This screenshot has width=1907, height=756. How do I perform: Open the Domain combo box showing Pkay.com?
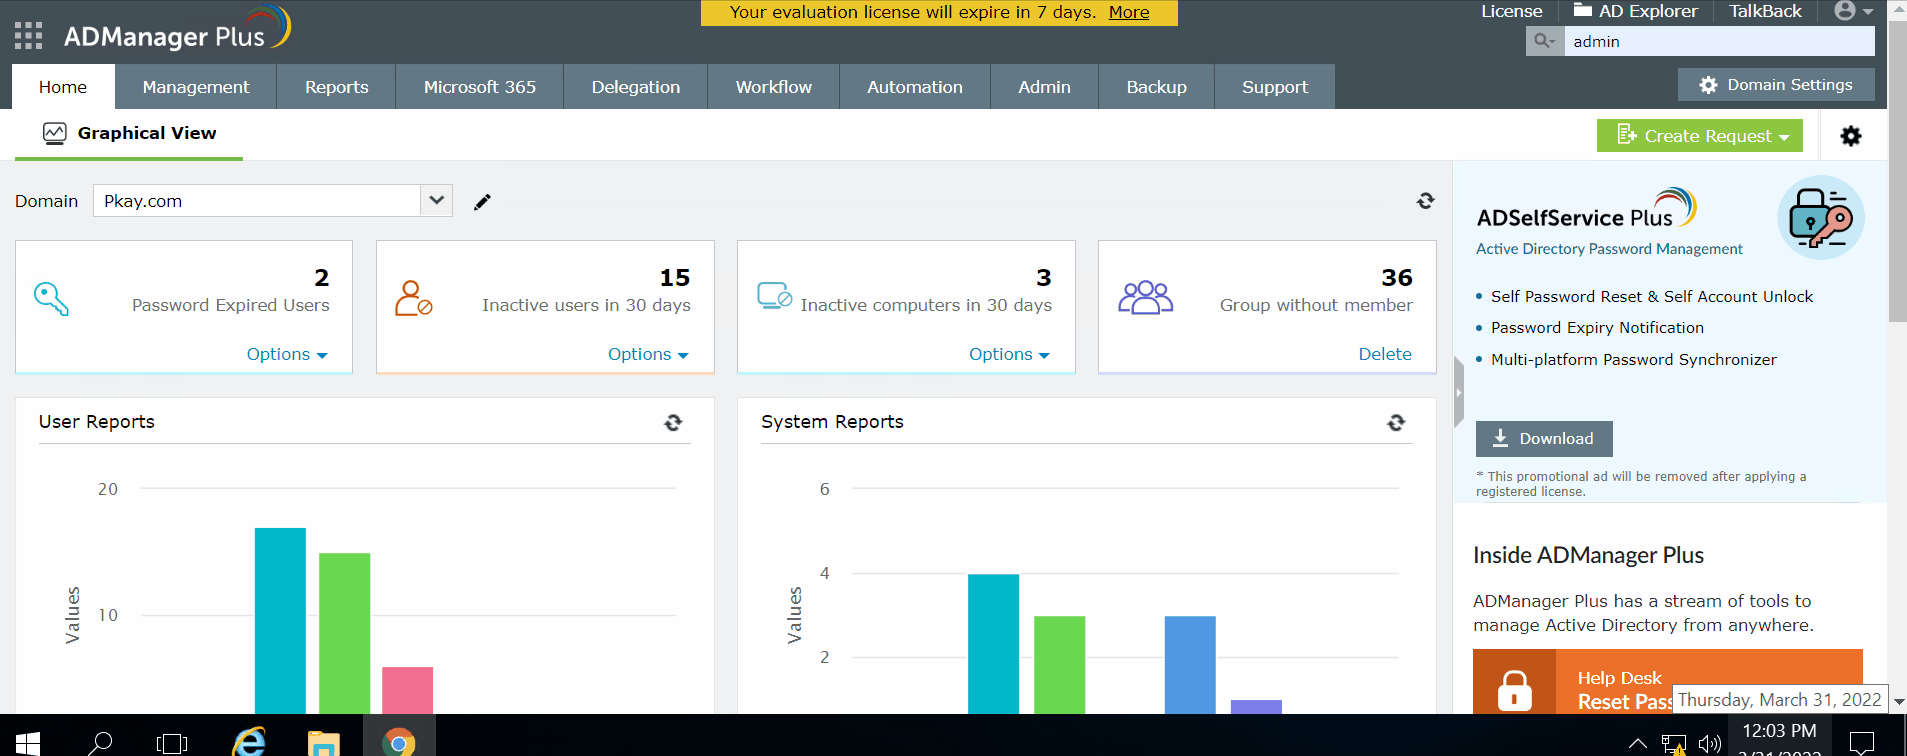[x=273, y=201]
